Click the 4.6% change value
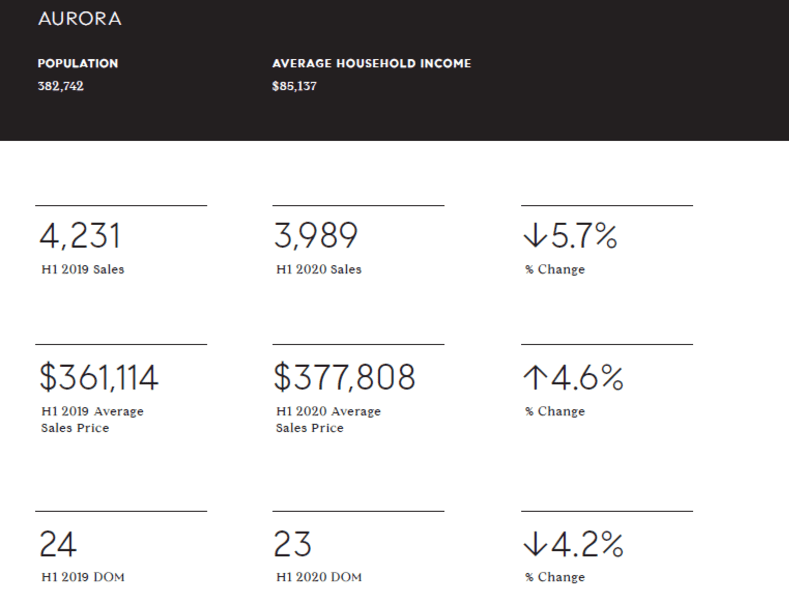 point(587,378)
